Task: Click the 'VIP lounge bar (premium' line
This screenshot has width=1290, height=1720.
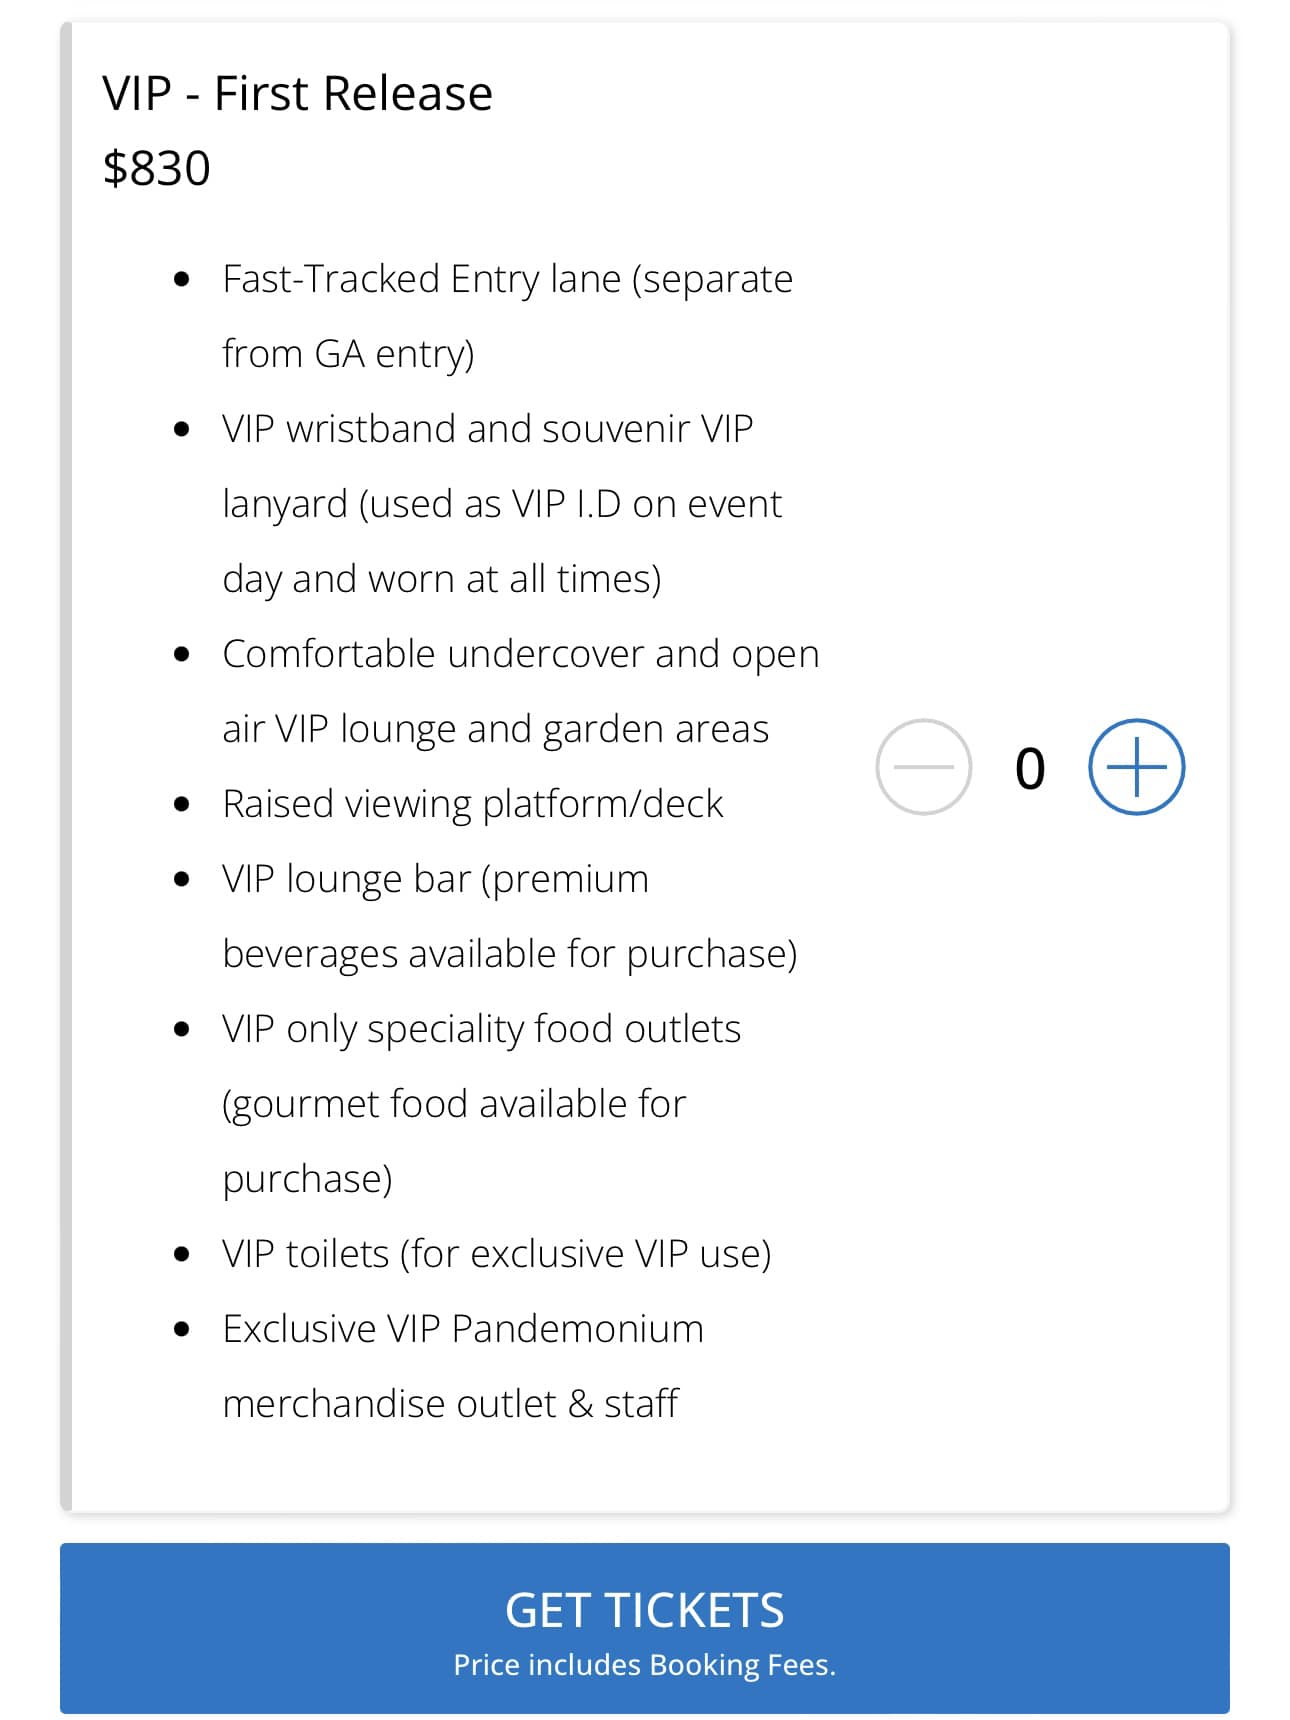Action: pos(436,879)
